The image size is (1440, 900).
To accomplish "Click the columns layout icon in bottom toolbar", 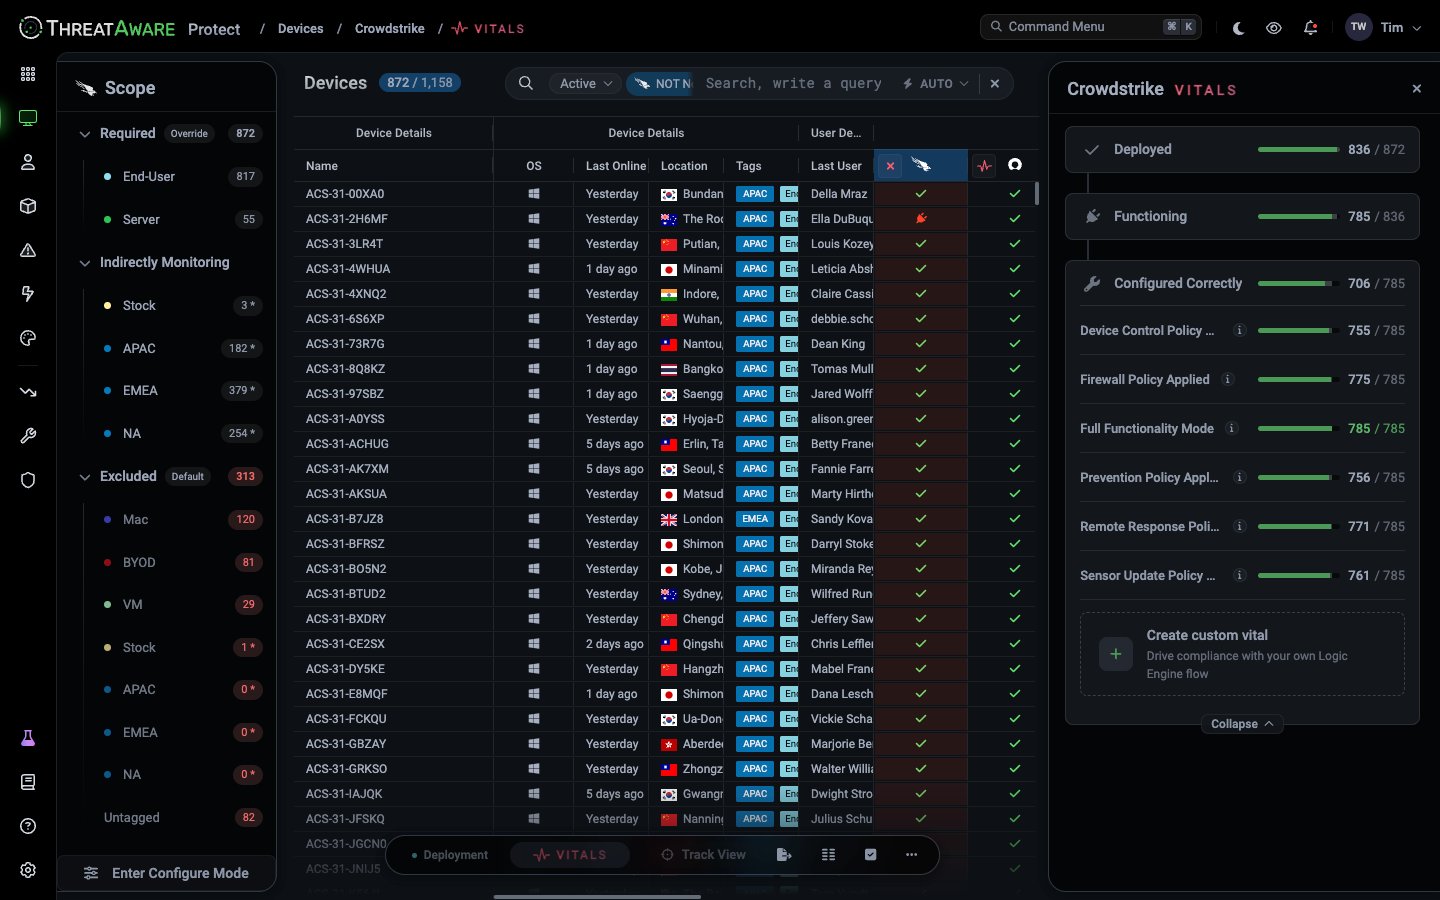I will coord(828,855).
